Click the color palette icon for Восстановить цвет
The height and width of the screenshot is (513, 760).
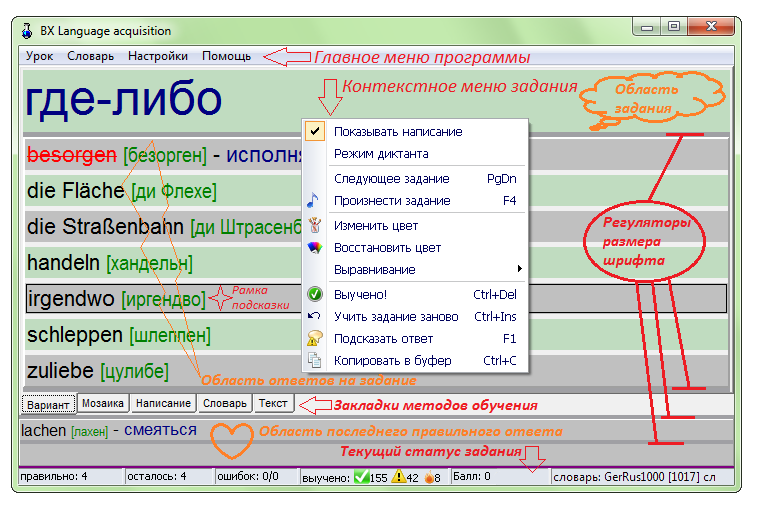coord(315,248)
